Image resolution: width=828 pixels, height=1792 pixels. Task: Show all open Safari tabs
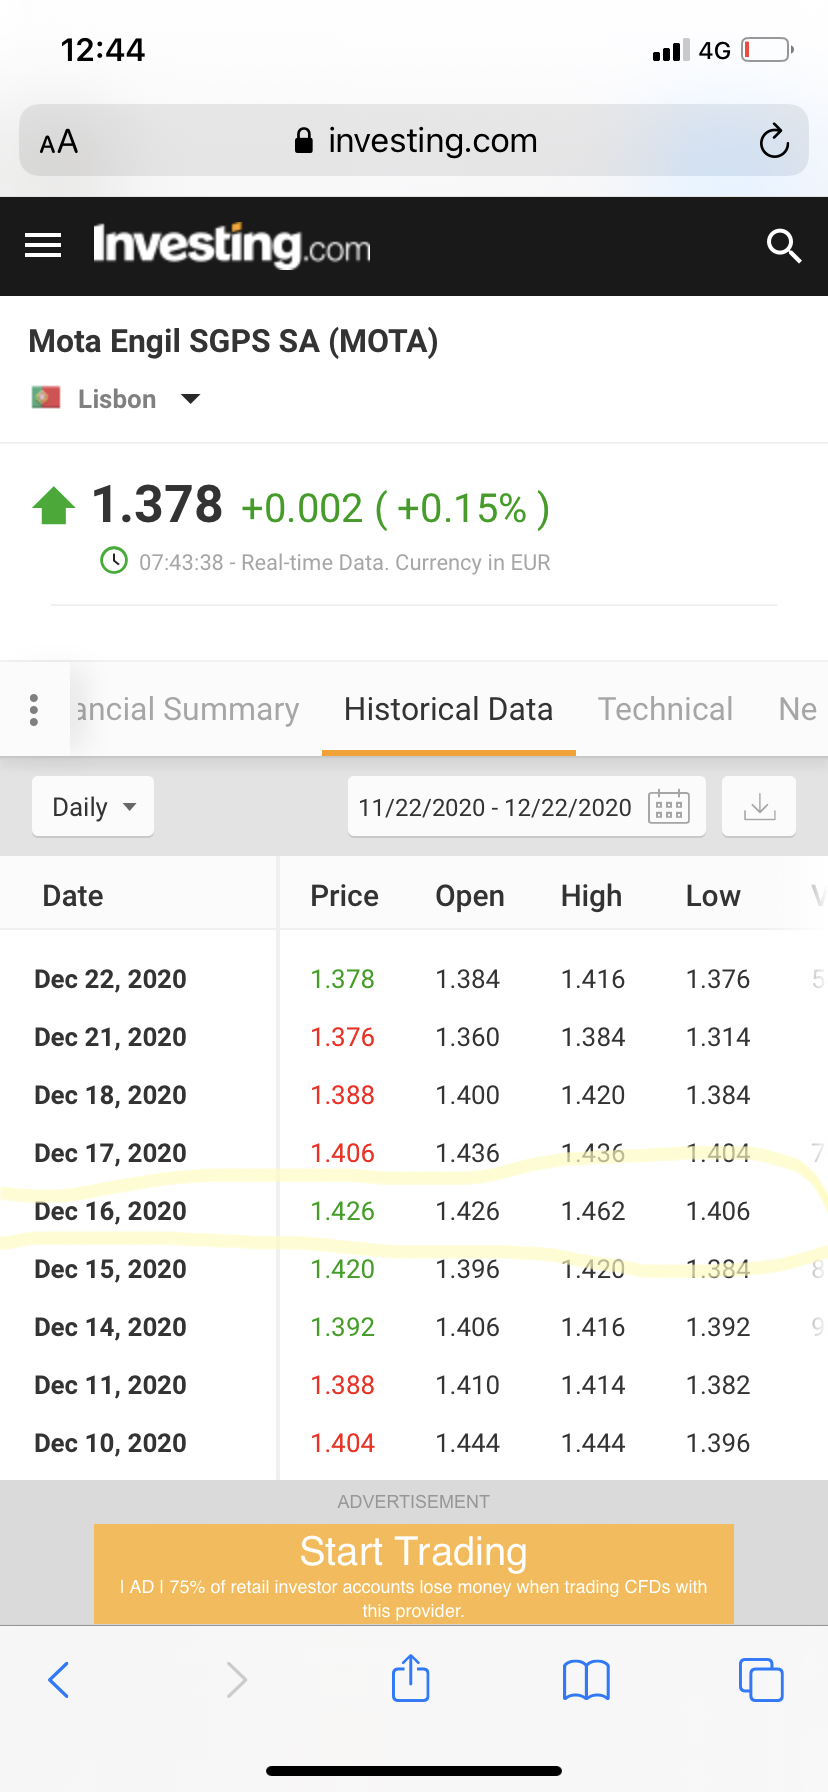click(761, 1679)
